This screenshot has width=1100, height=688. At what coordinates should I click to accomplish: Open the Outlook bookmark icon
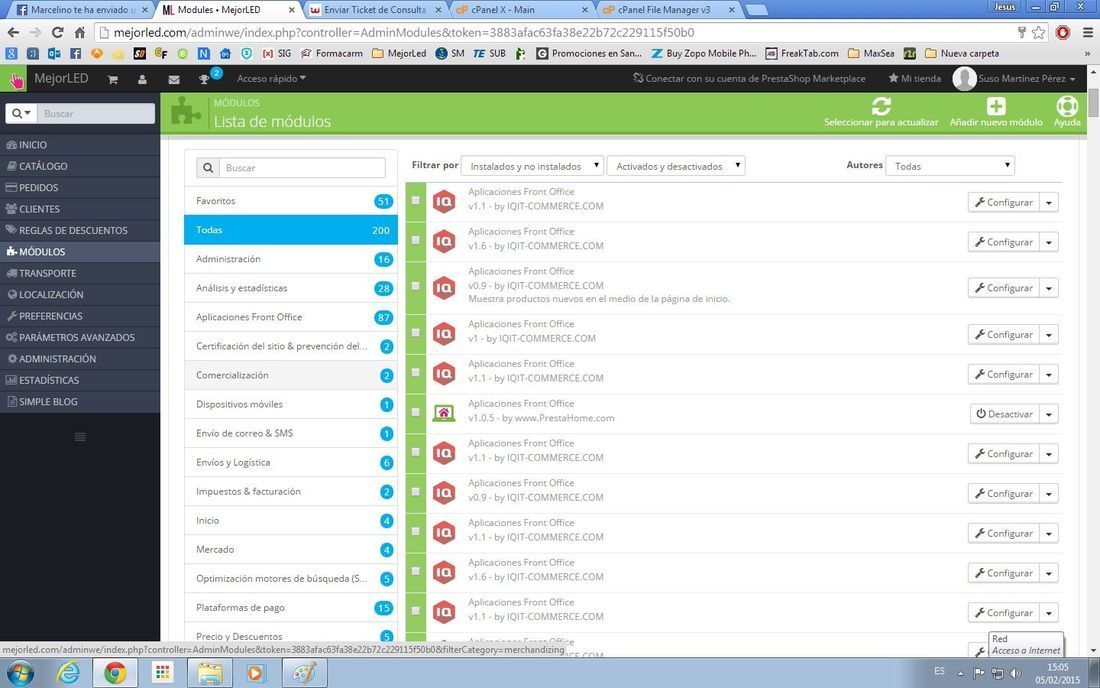pos(54,53)
